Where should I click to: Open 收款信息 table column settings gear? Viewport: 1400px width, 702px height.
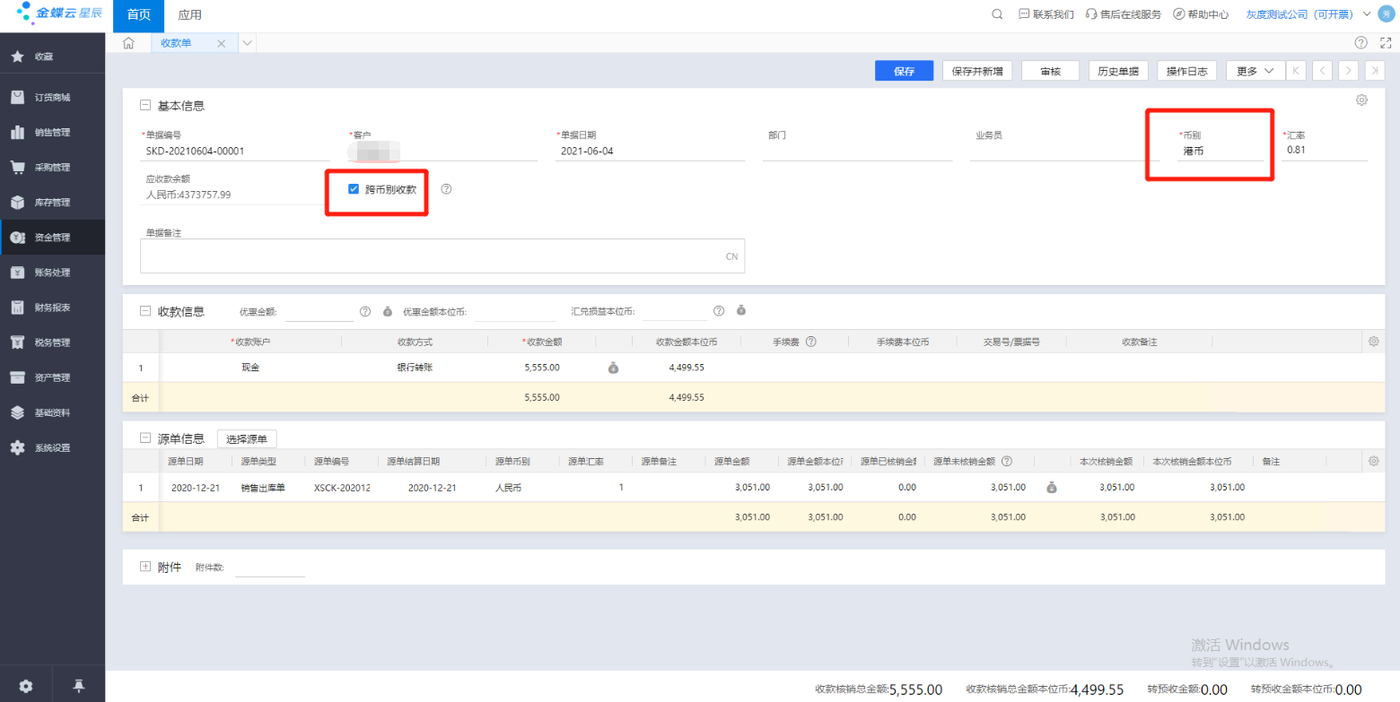1374,342
